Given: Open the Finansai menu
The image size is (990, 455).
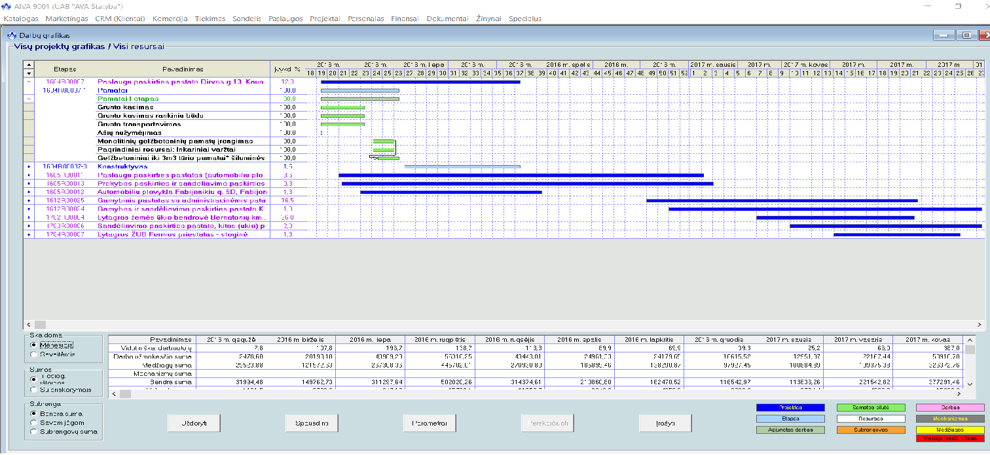Looking at the screenshot, I should [404, 19].
